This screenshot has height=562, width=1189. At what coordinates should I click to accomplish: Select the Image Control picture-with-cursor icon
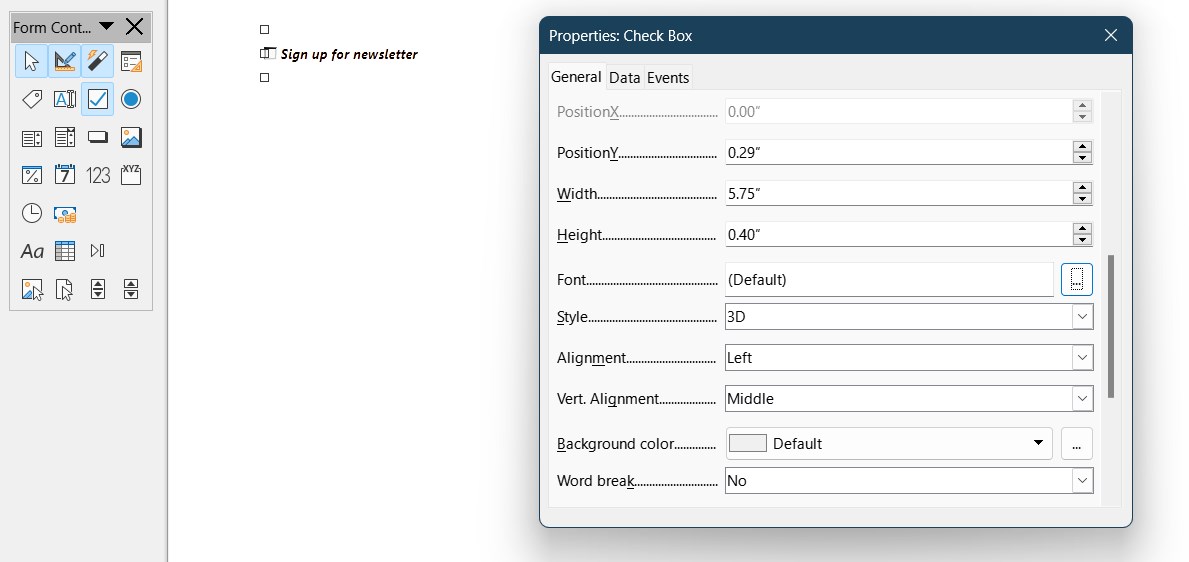click(31, 289)
